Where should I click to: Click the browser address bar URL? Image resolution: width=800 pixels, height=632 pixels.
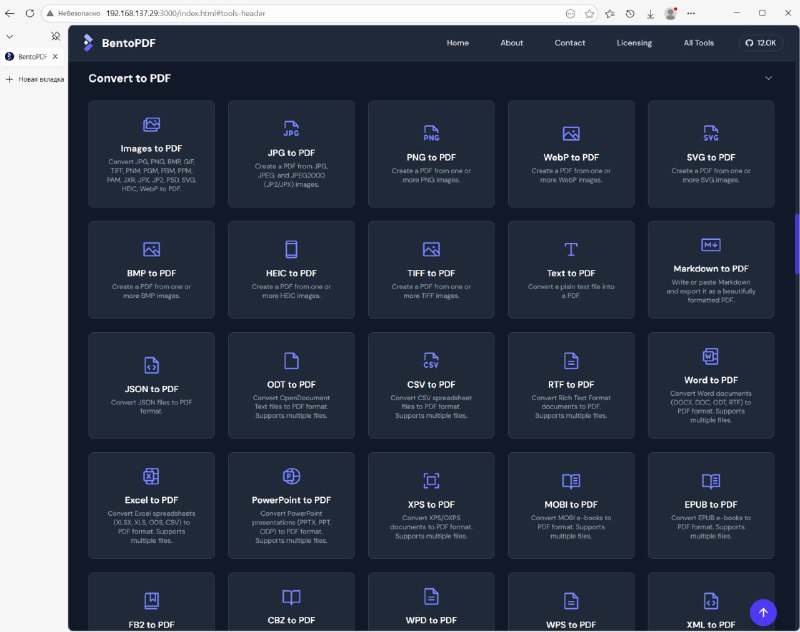point(186,13)
